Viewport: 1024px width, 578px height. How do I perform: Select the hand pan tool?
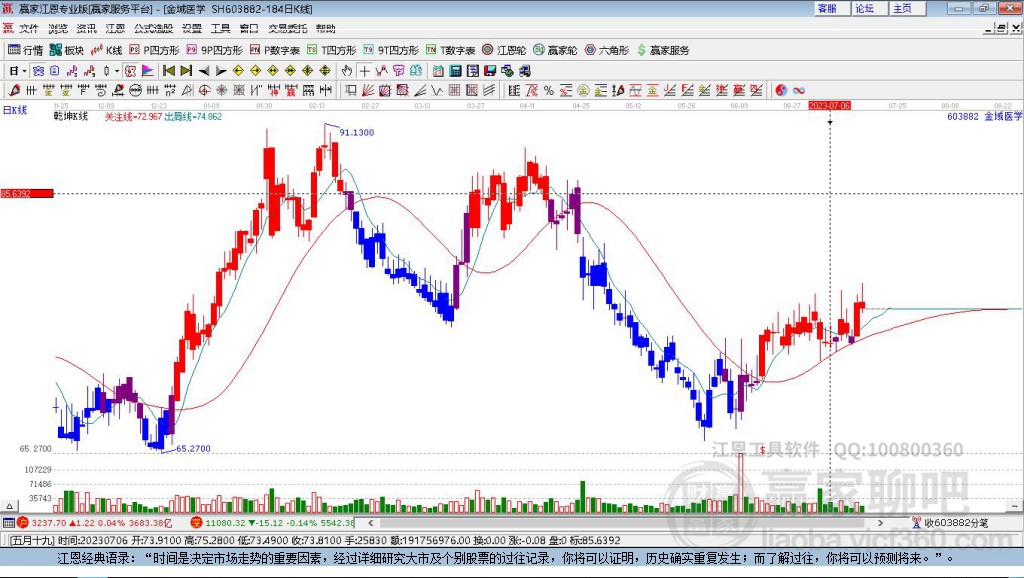(346, 71)
